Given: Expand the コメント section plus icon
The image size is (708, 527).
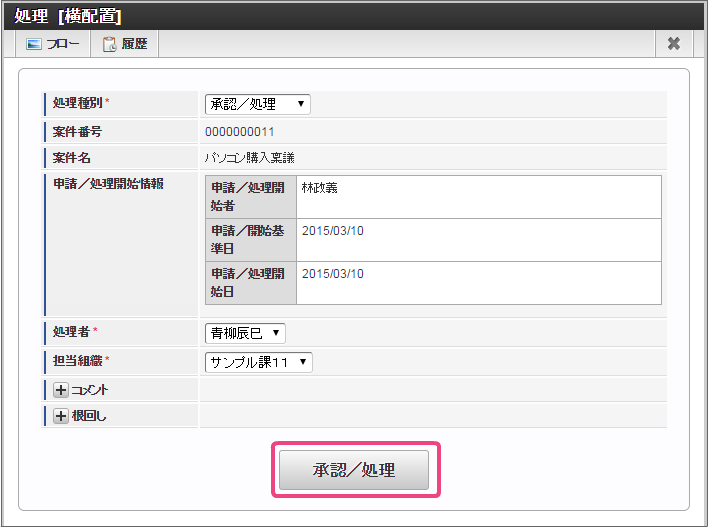Looking at the screenshot, I should point(61,390).
